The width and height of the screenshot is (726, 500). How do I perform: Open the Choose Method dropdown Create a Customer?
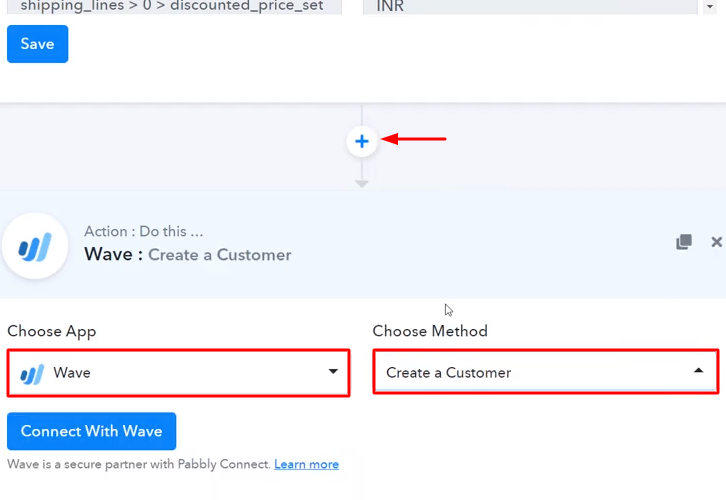(x=546, y=372)
